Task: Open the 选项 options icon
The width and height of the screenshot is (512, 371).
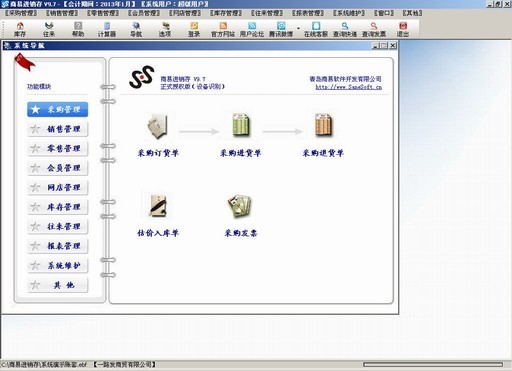Action: coord(165,29)
